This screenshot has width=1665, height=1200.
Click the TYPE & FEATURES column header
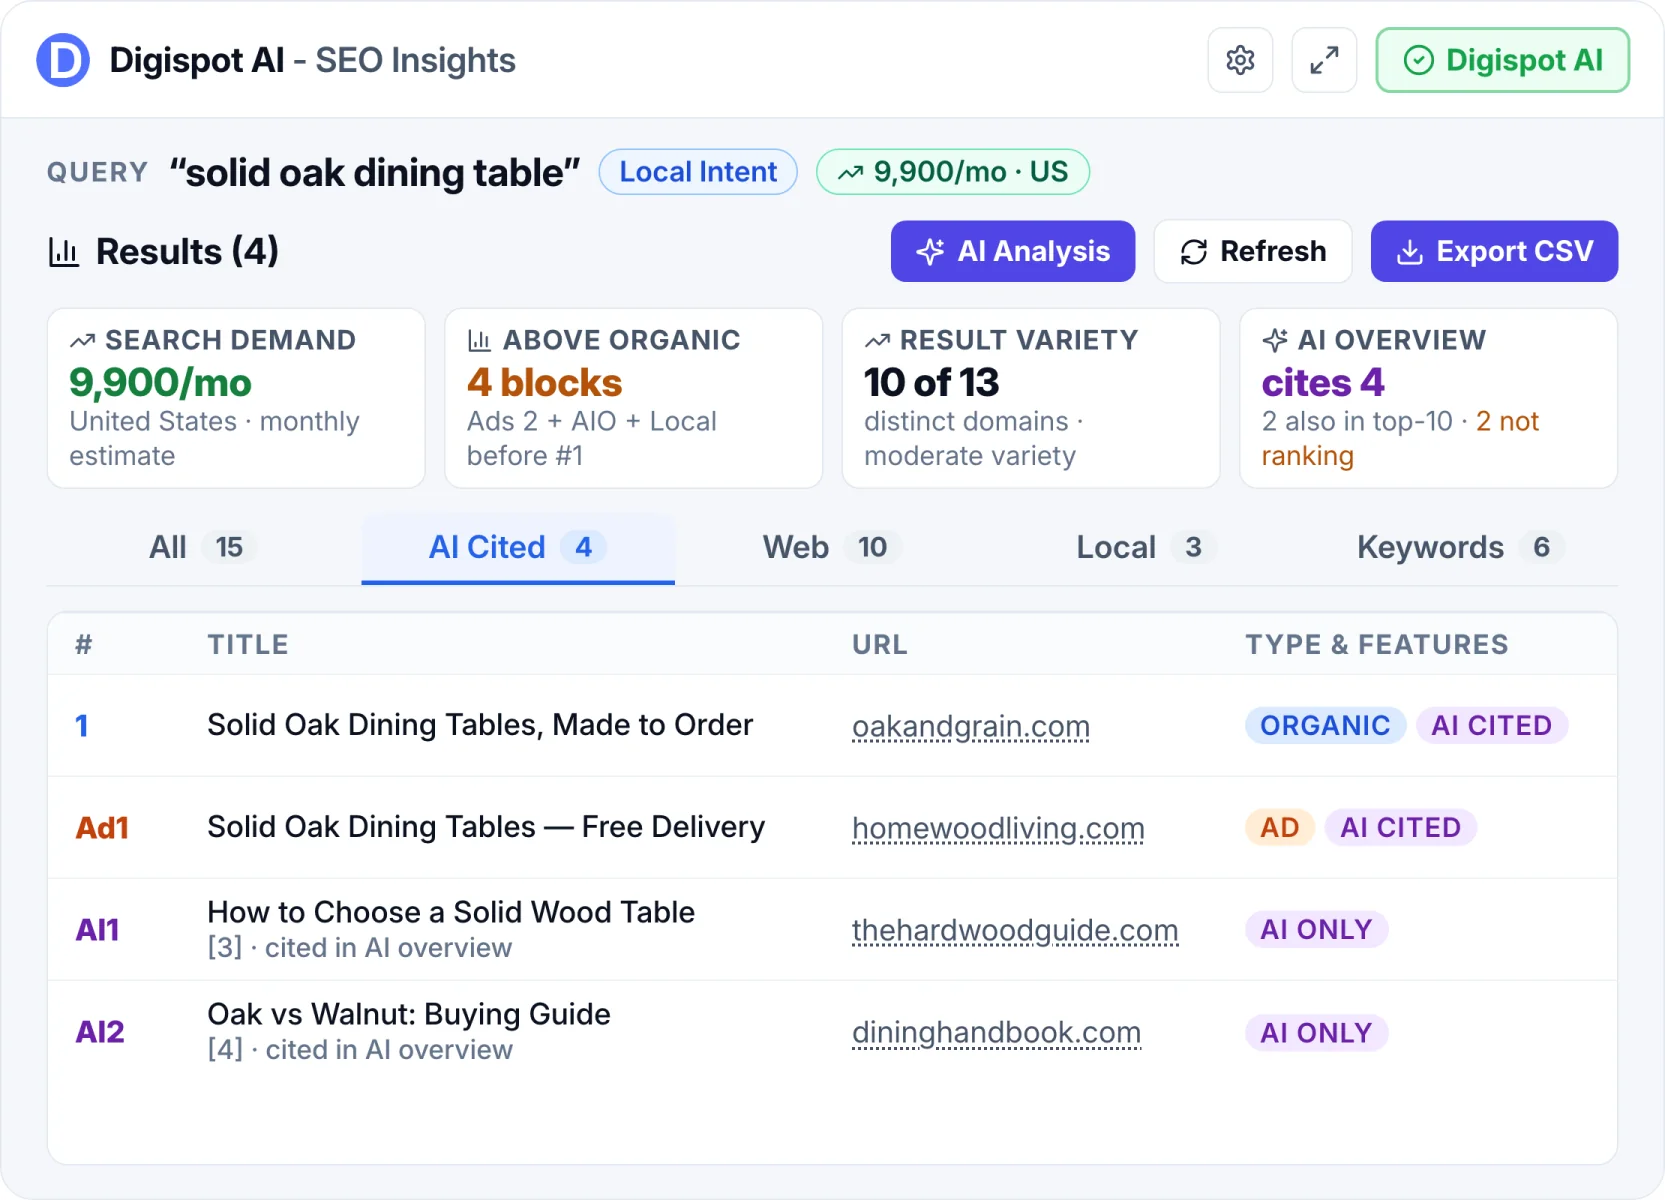click(x=1376, y=645)
